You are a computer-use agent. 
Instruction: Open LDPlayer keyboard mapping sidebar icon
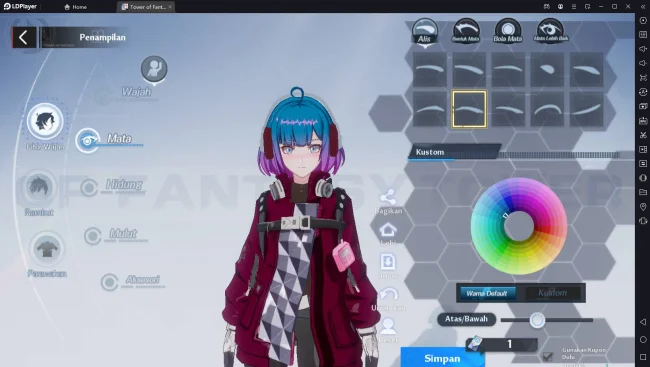[643, 34]
